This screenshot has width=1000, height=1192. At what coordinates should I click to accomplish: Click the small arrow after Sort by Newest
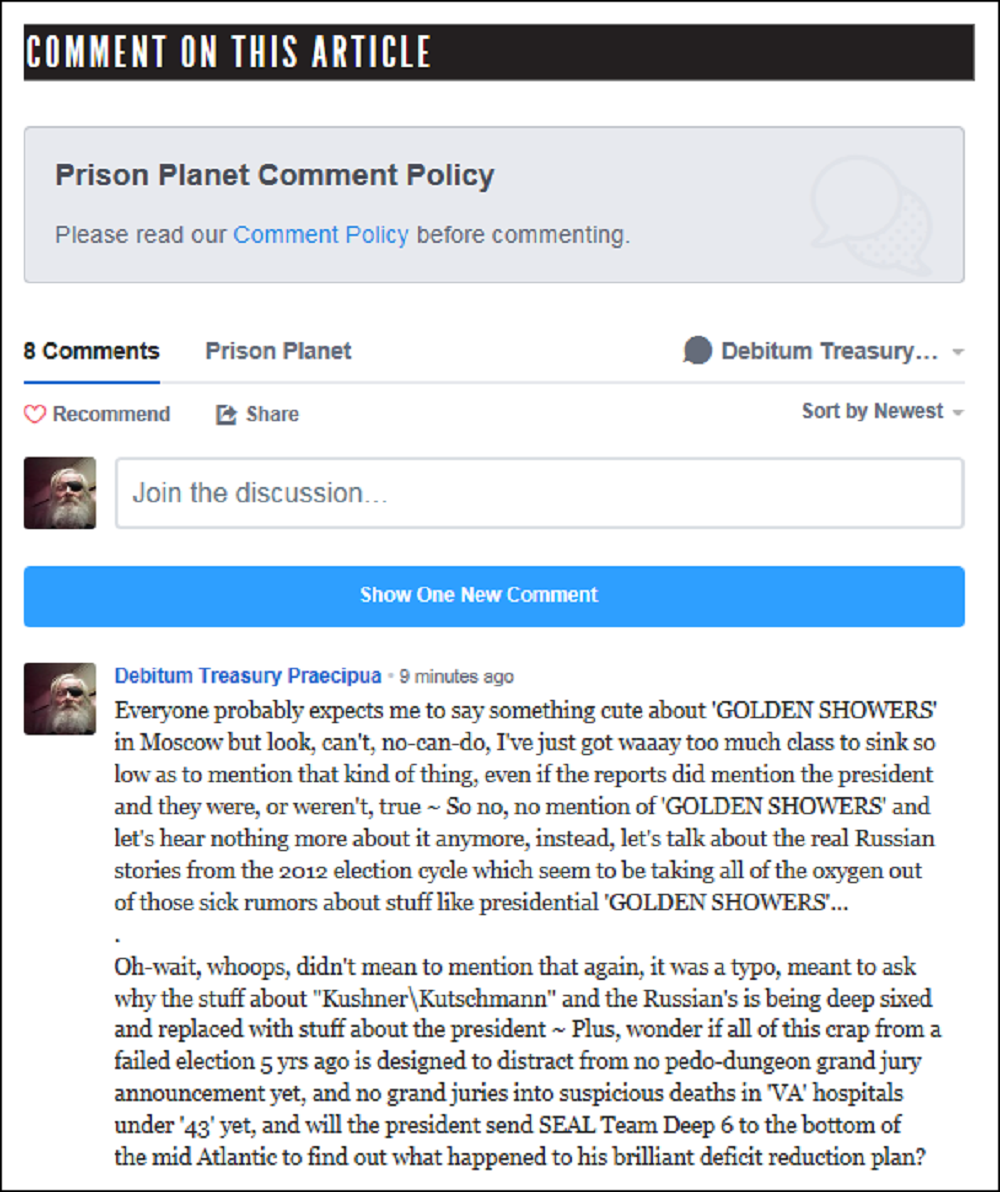958,412
